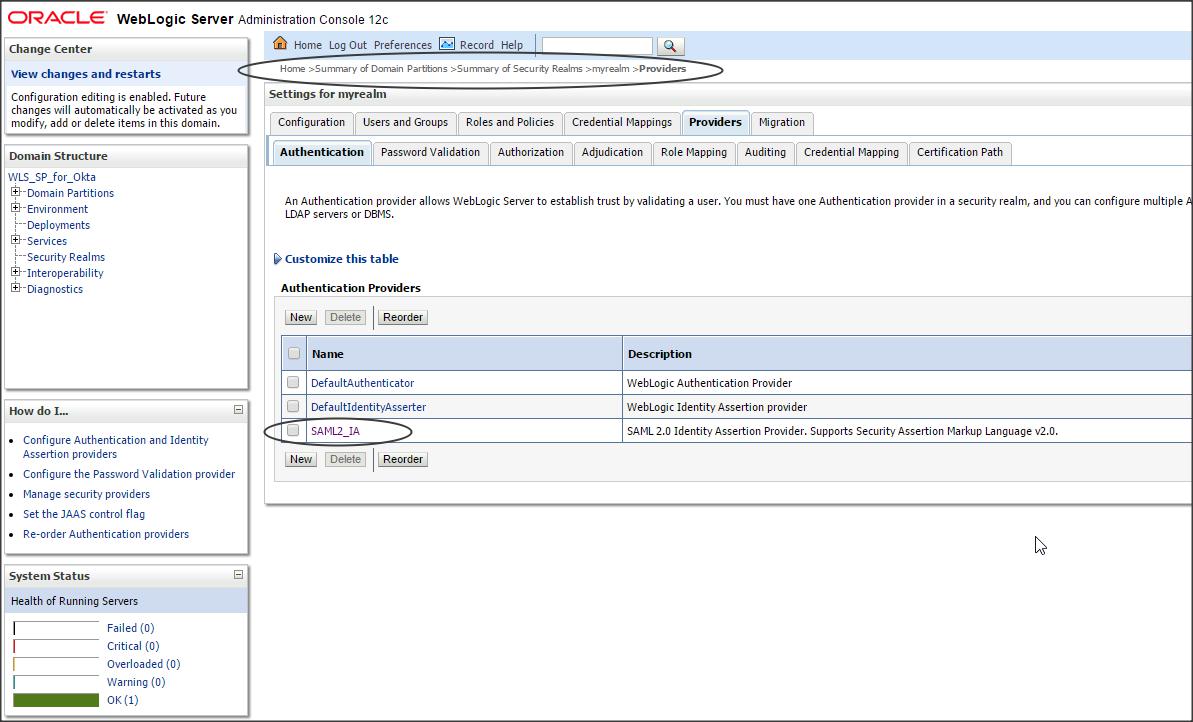Click the OK (1) server status link
The image size is (1193, 722).
tap(122, 700)
